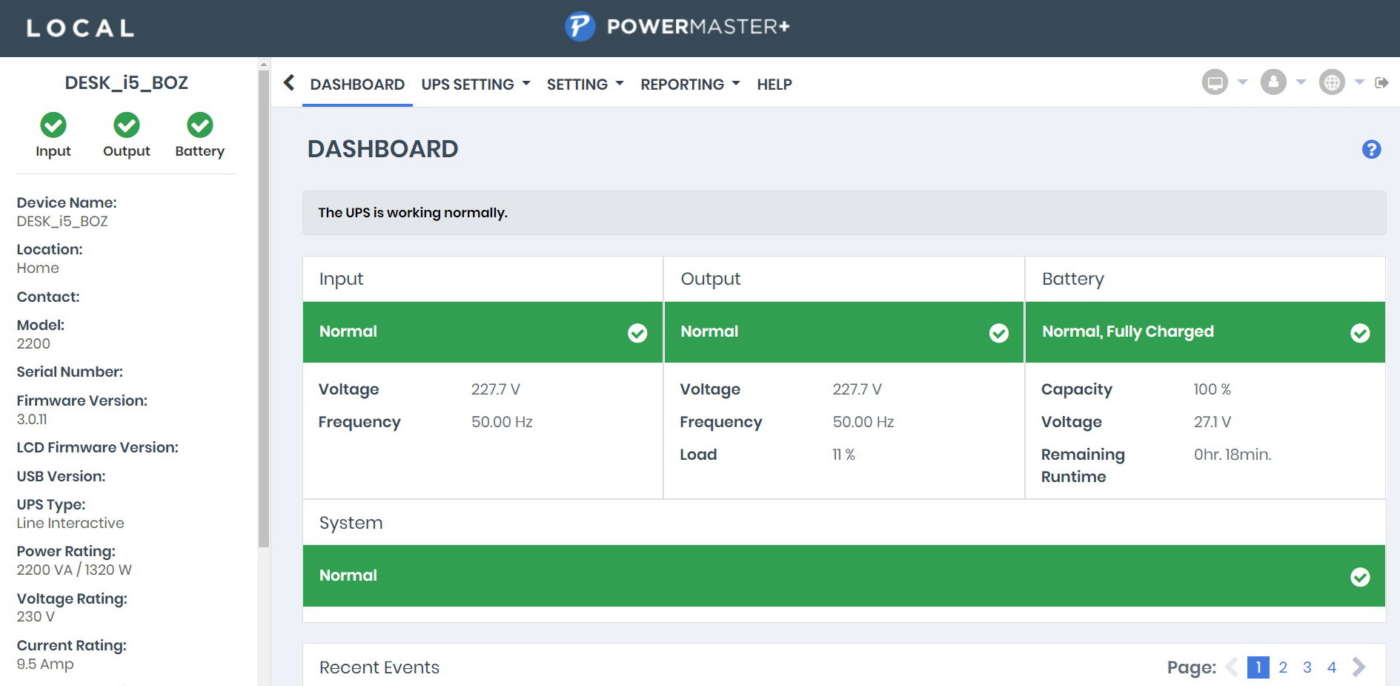Click the globe language icon
This screenshot has width=1400, height=686.
click(x=1331, y=83)
